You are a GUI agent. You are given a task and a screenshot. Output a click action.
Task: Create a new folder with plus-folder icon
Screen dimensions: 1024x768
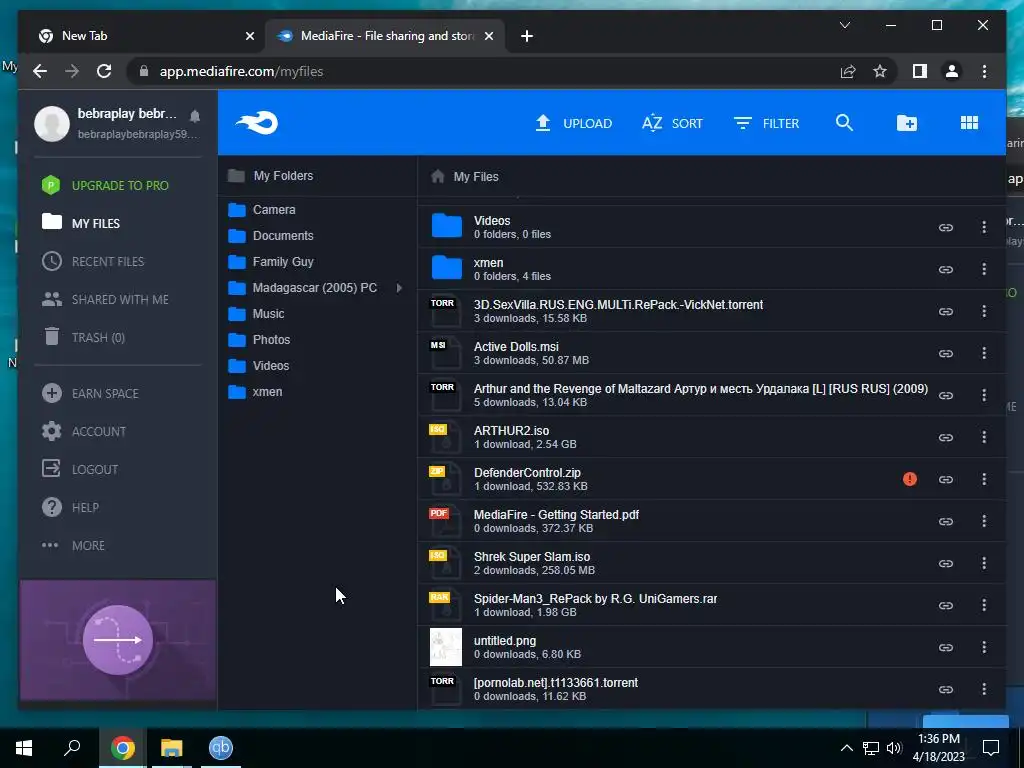tap(906, 123)
